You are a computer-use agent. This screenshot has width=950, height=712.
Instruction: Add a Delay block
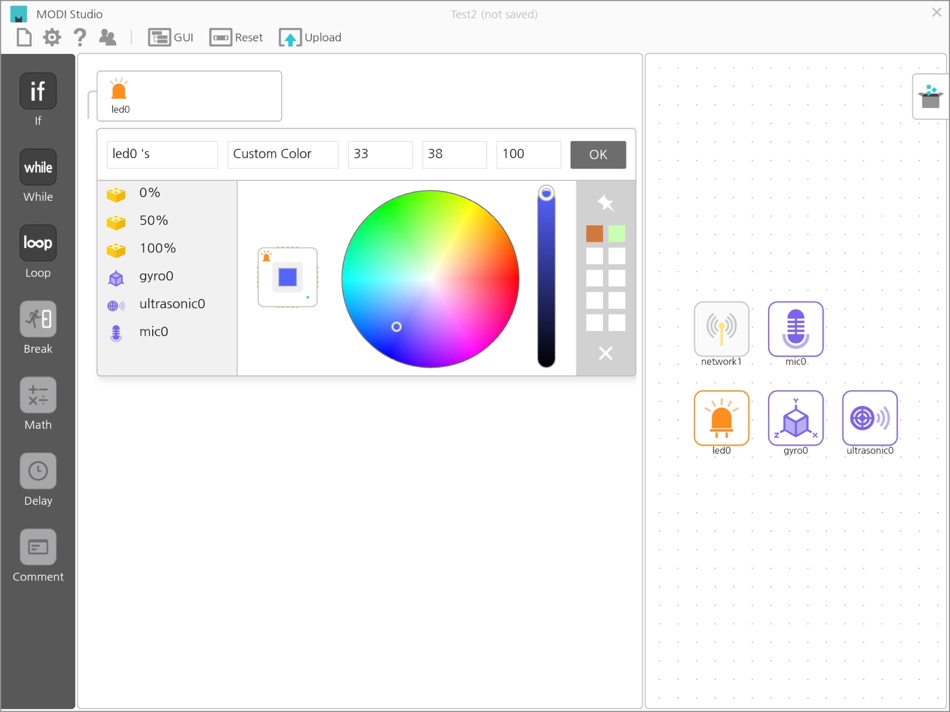pos(38,471)
